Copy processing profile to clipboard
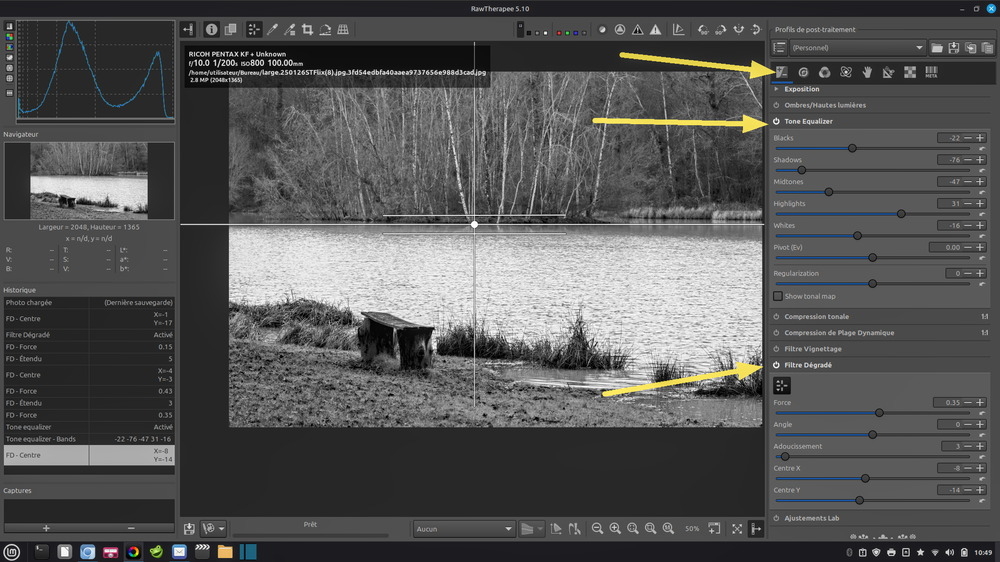The height and width of the screenshot is (562, 1000). point(971,48)
